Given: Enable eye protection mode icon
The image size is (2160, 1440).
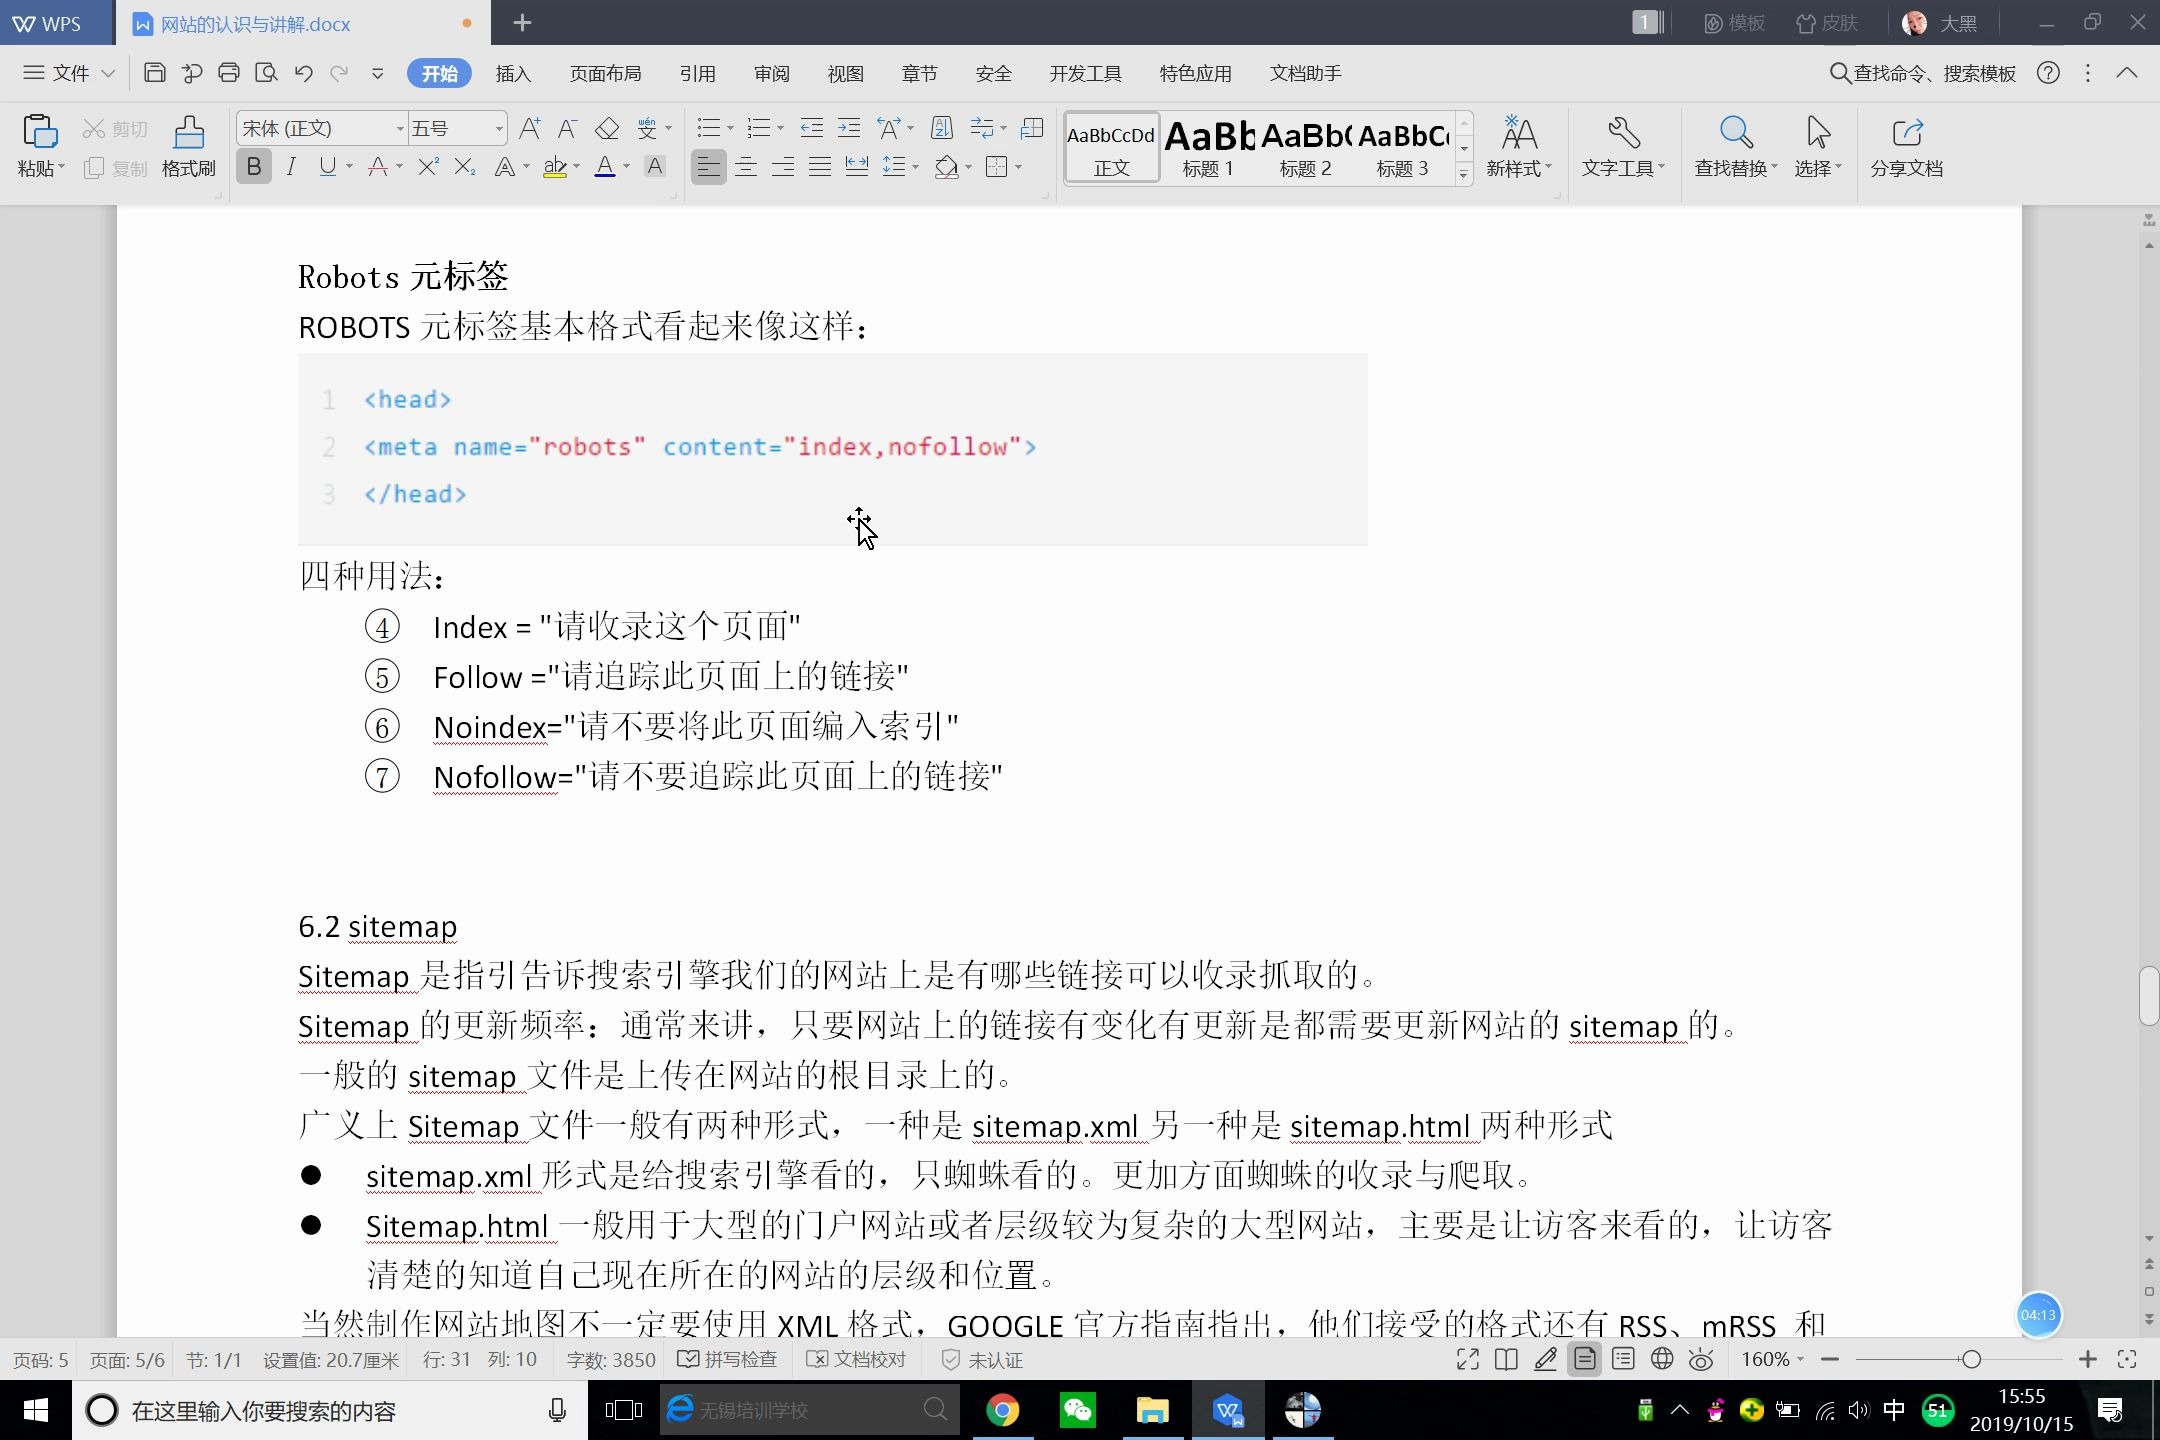Looking at the screenshot, I should (1701, 1359).
